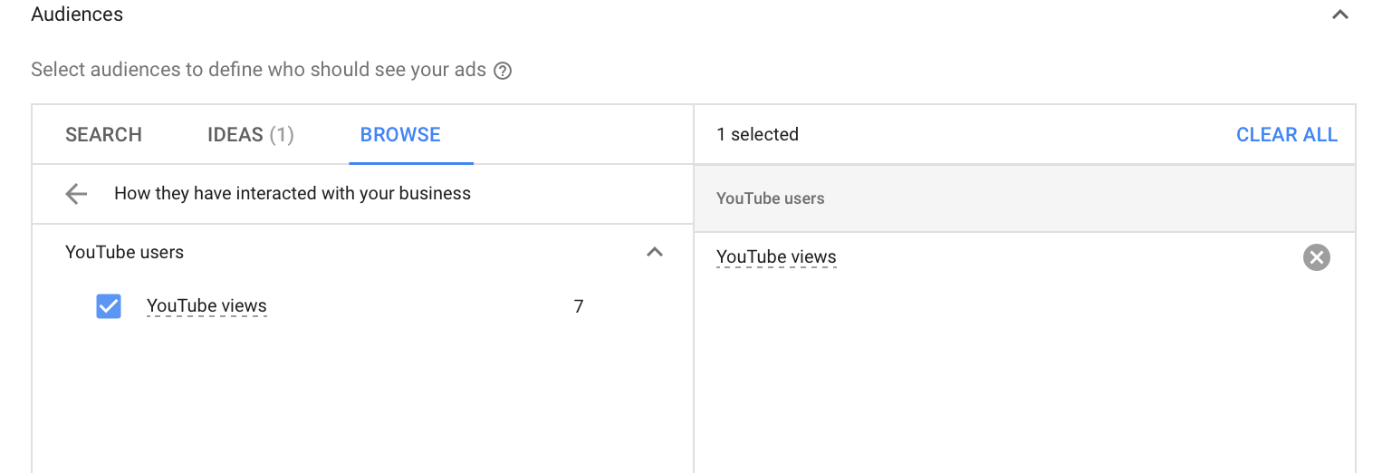Select the '1 selected' counter text
The width and height of the screenshot is (1382, 473).
(x=757, y=135)
